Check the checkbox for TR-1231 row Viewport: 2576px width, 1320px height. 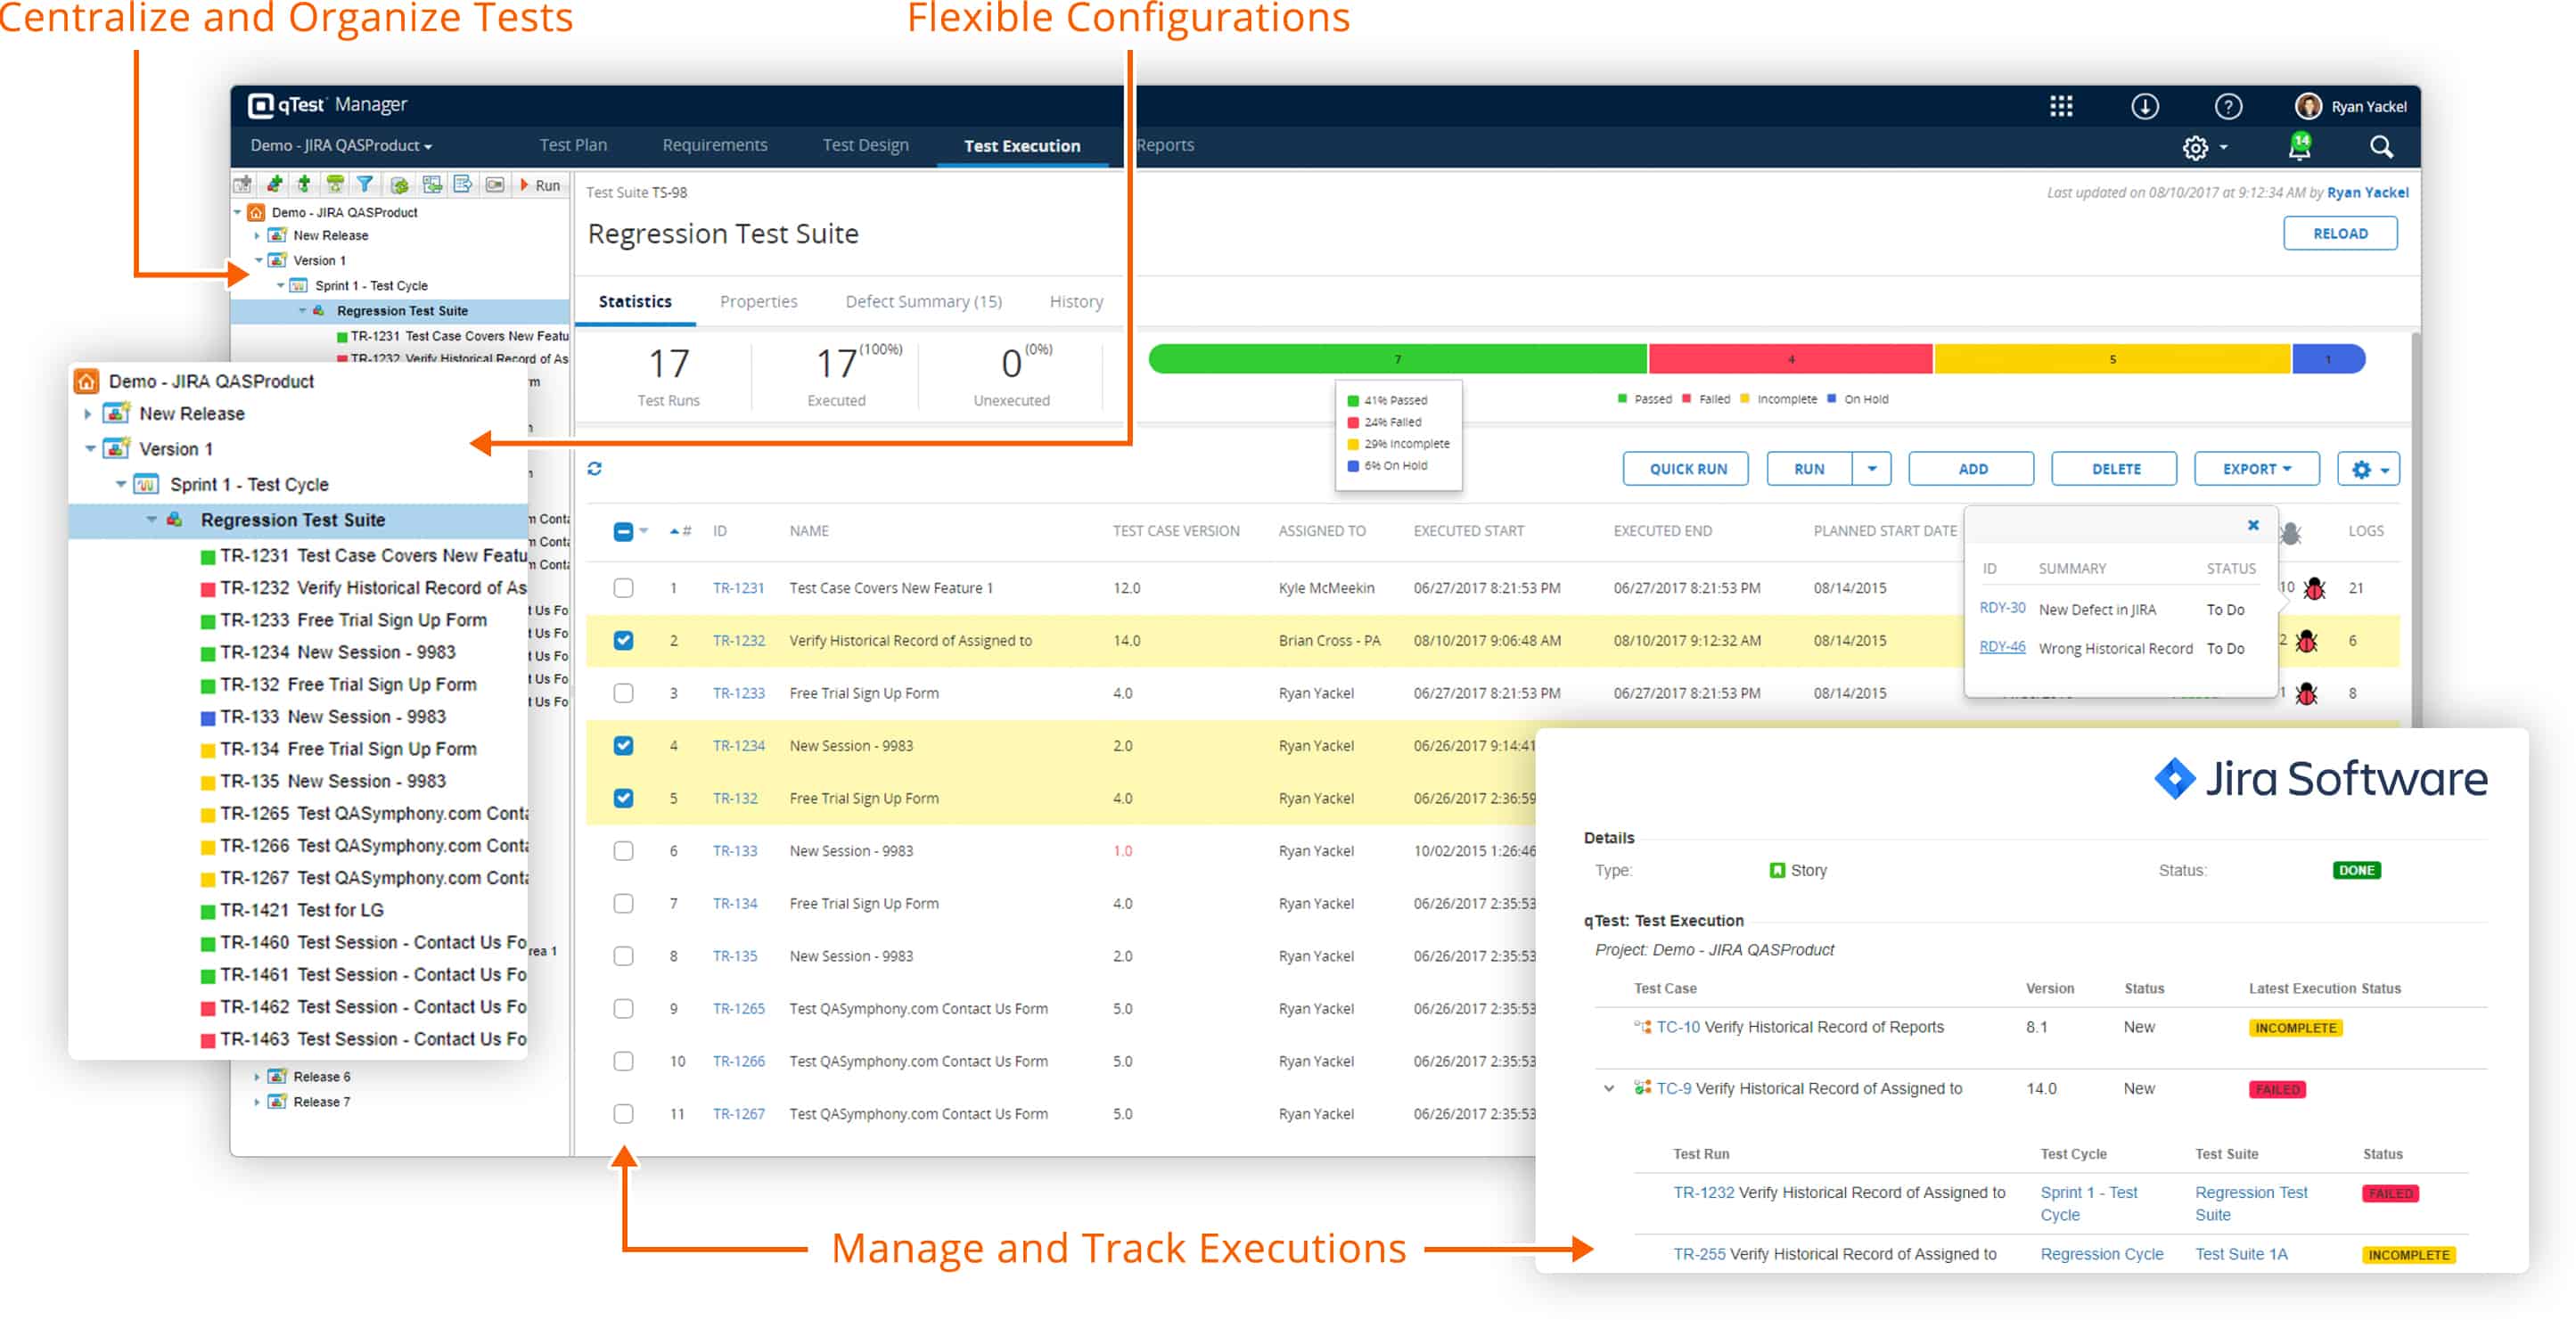coord(623,588)
